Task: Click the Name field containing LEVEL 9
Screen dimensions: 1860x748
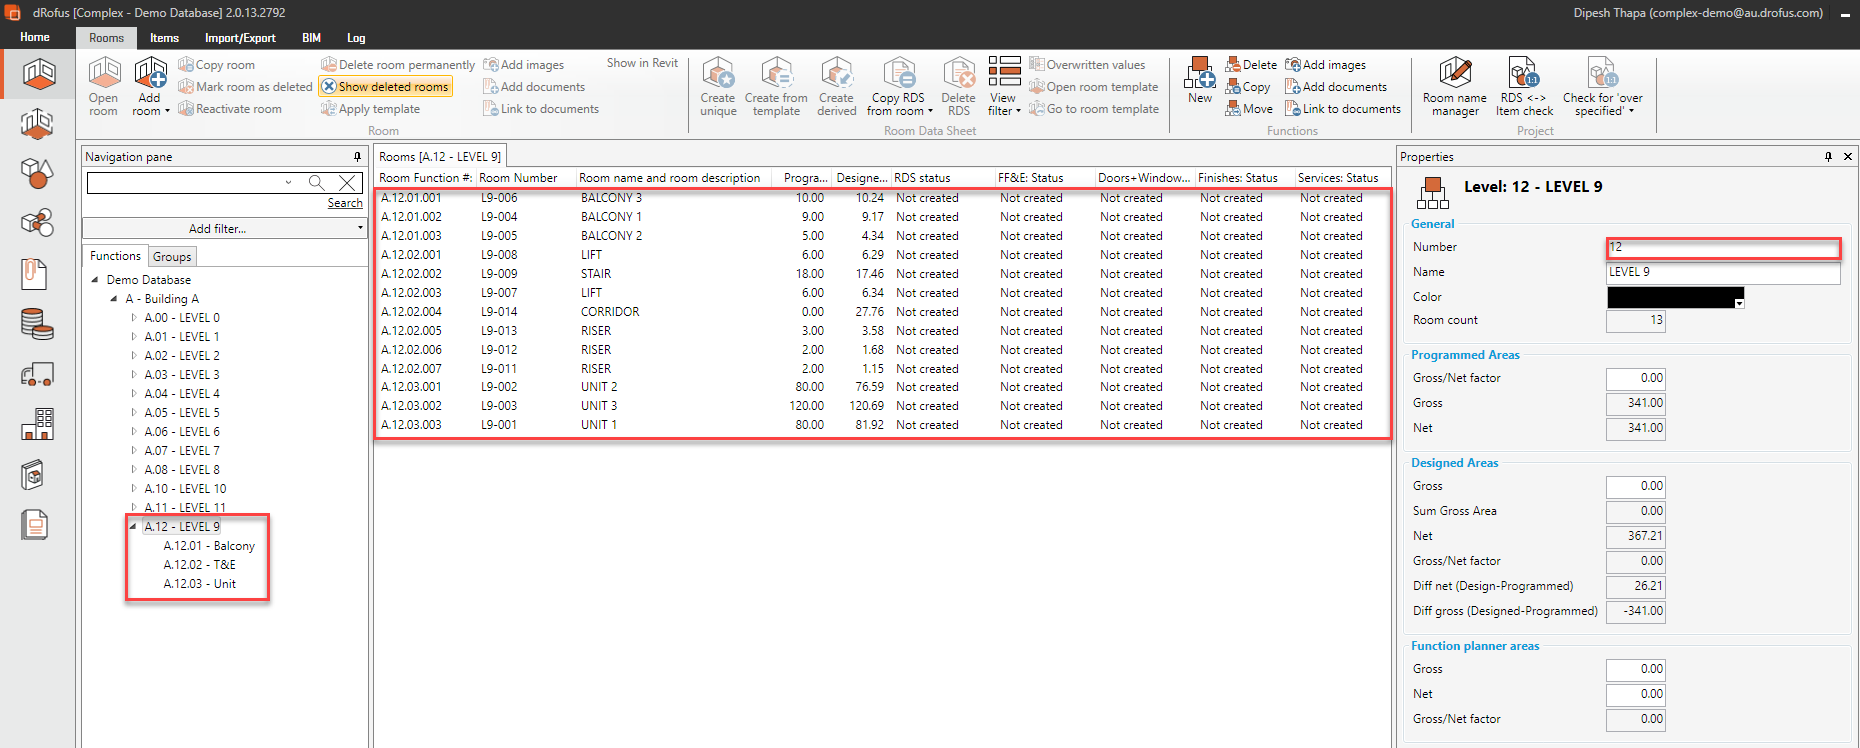Action: click(1722, 272)
